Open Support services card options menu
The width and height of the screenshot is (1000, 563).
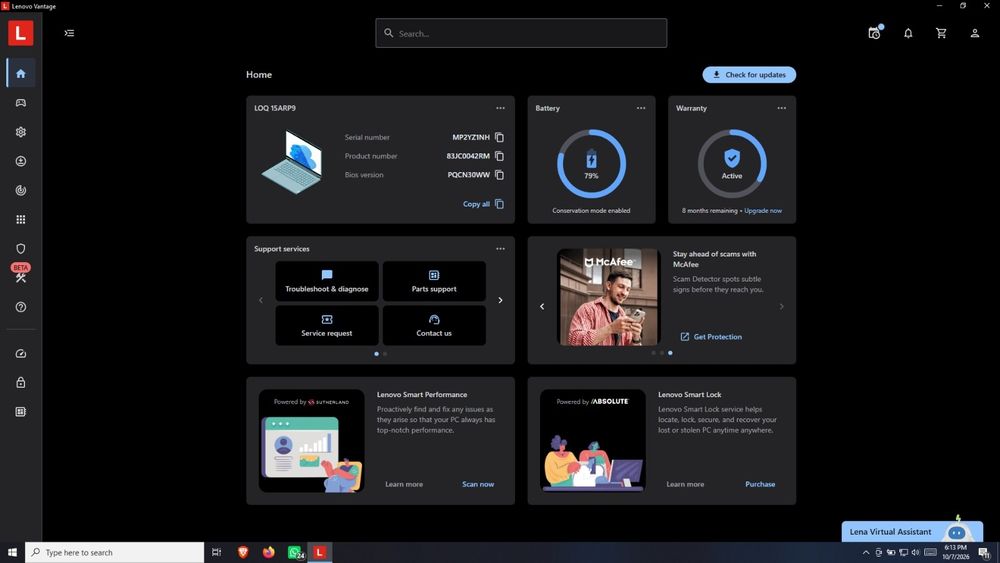[x=500, y=249]
